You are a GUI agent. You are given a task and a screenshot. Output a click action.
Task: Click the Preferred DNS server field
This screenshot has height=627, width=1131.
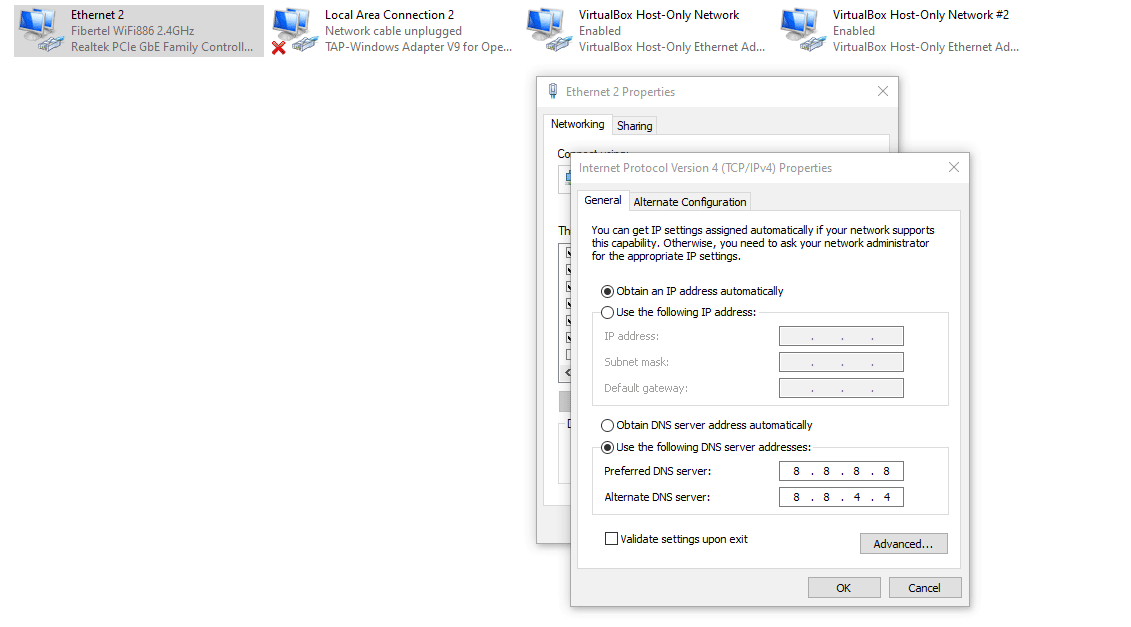click(x=841, y=470)
